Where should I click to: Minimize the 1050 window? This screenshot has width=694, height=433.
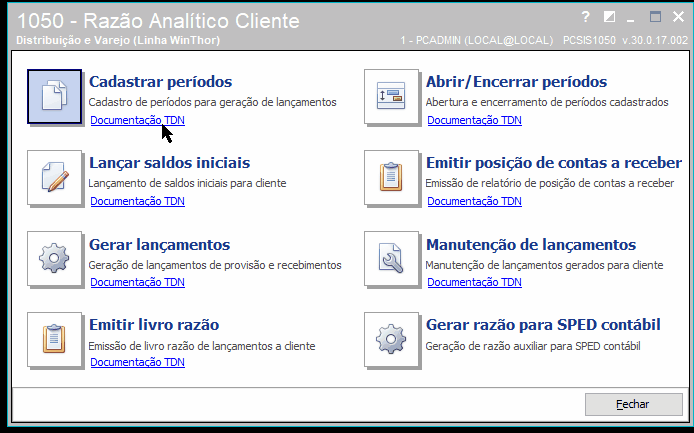click(x=631, y=20)
